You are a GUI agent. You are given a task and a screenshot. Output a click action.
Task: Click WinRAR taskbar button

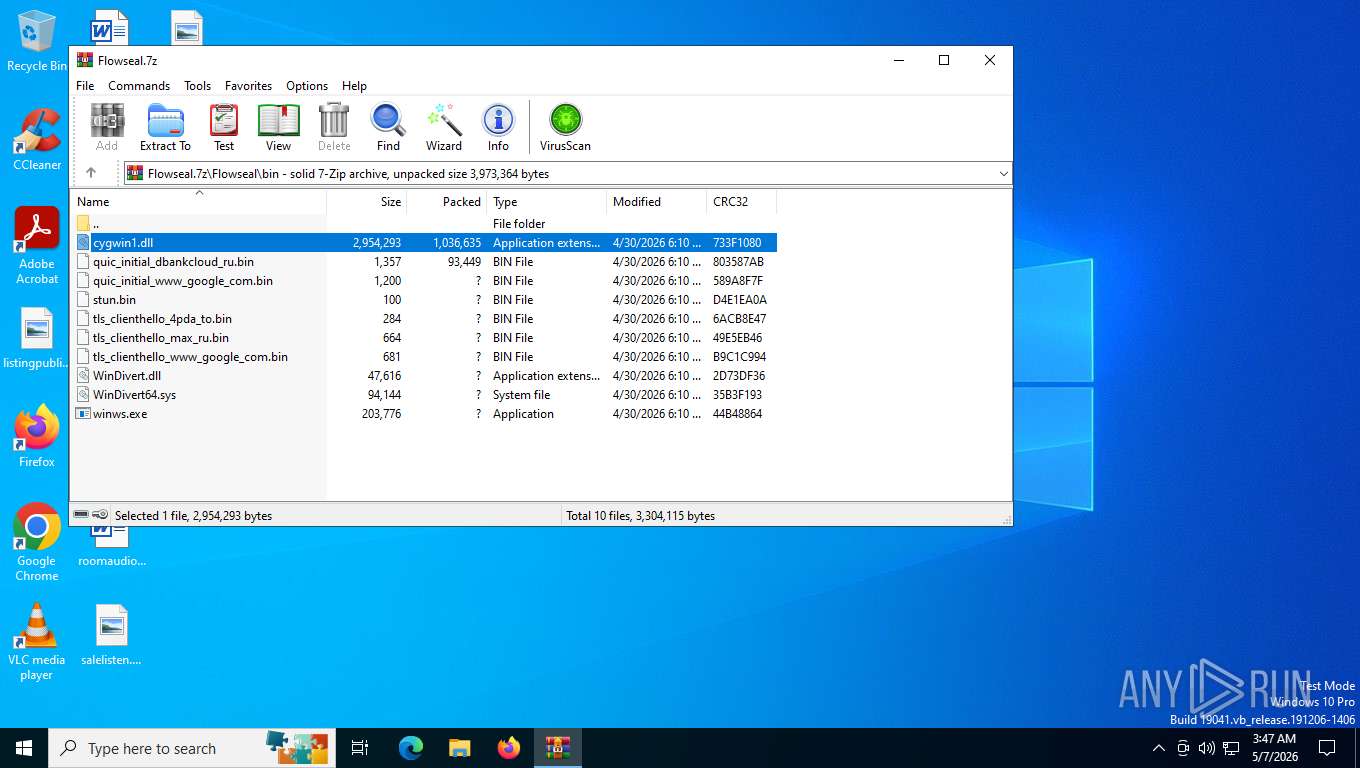tap(558, 748)
